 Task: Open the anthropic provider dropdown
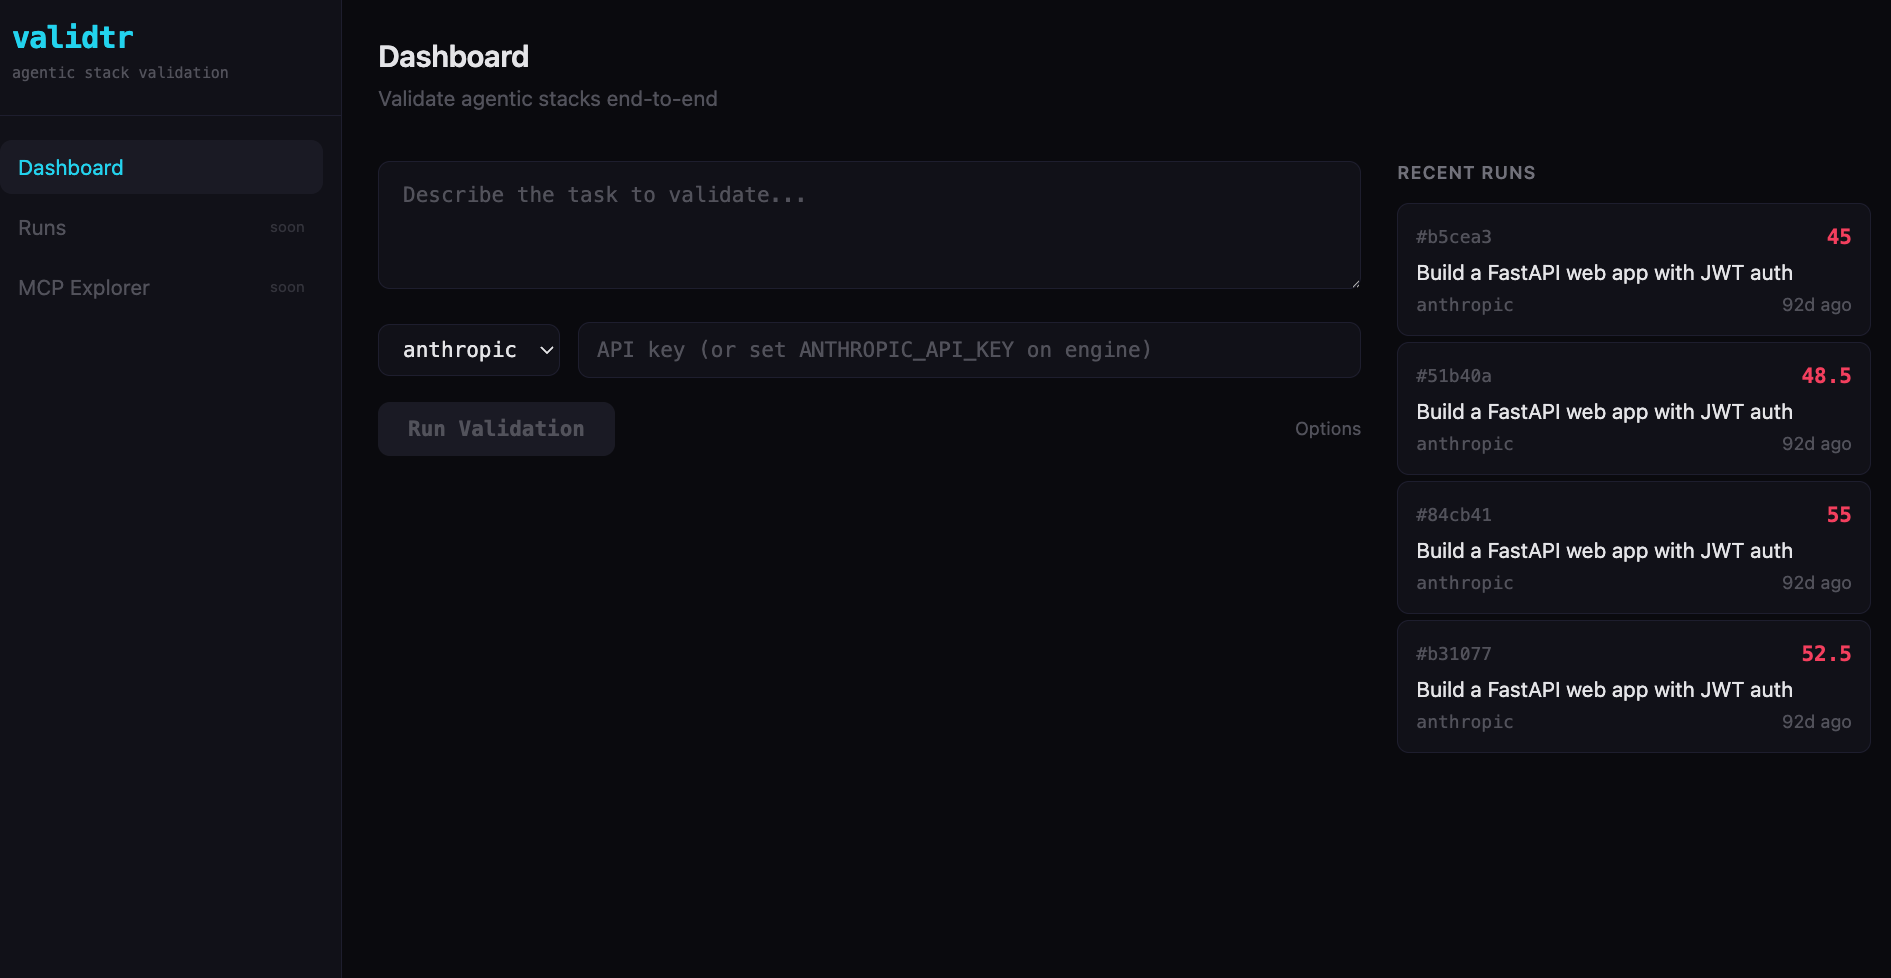click(x=468, y=349)
